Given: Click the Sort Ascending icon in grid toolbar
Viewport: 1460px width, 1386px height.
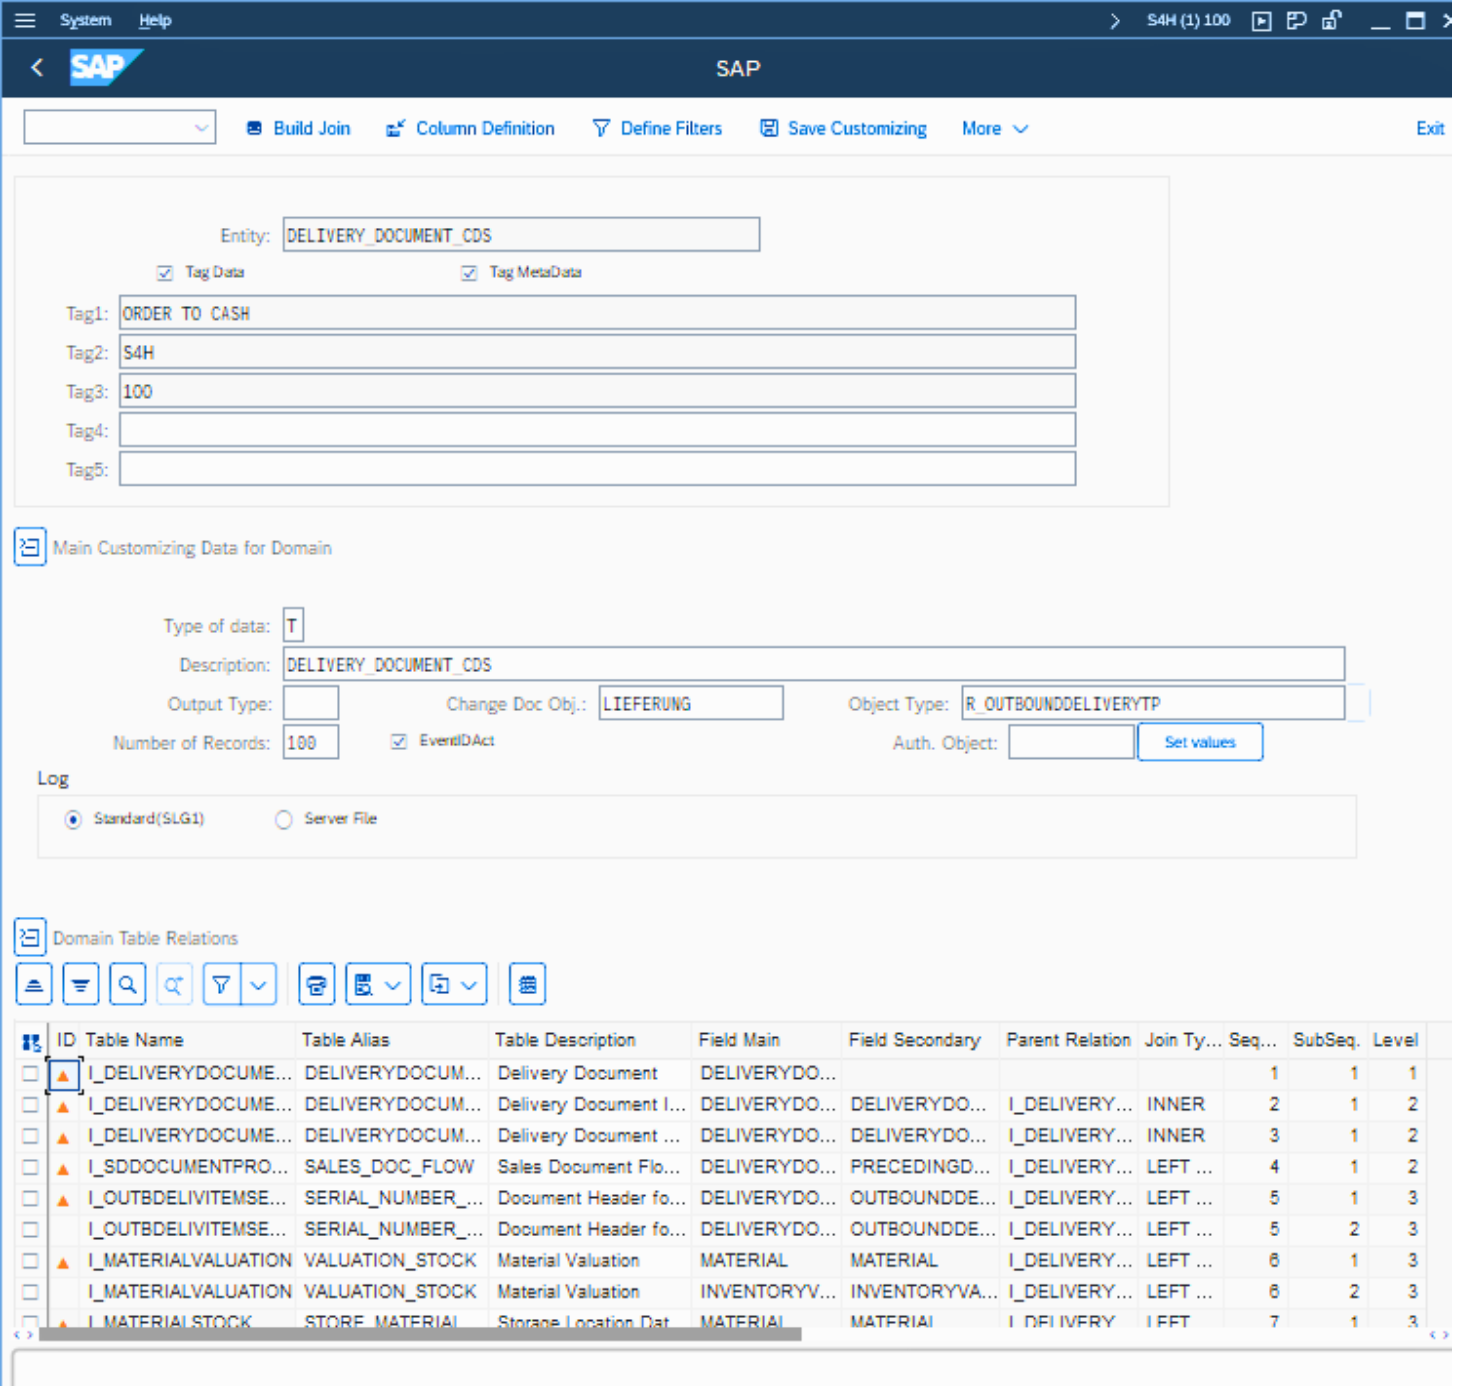Looking at the screenshot, I should pyautogui.click(x=34, y=985).
